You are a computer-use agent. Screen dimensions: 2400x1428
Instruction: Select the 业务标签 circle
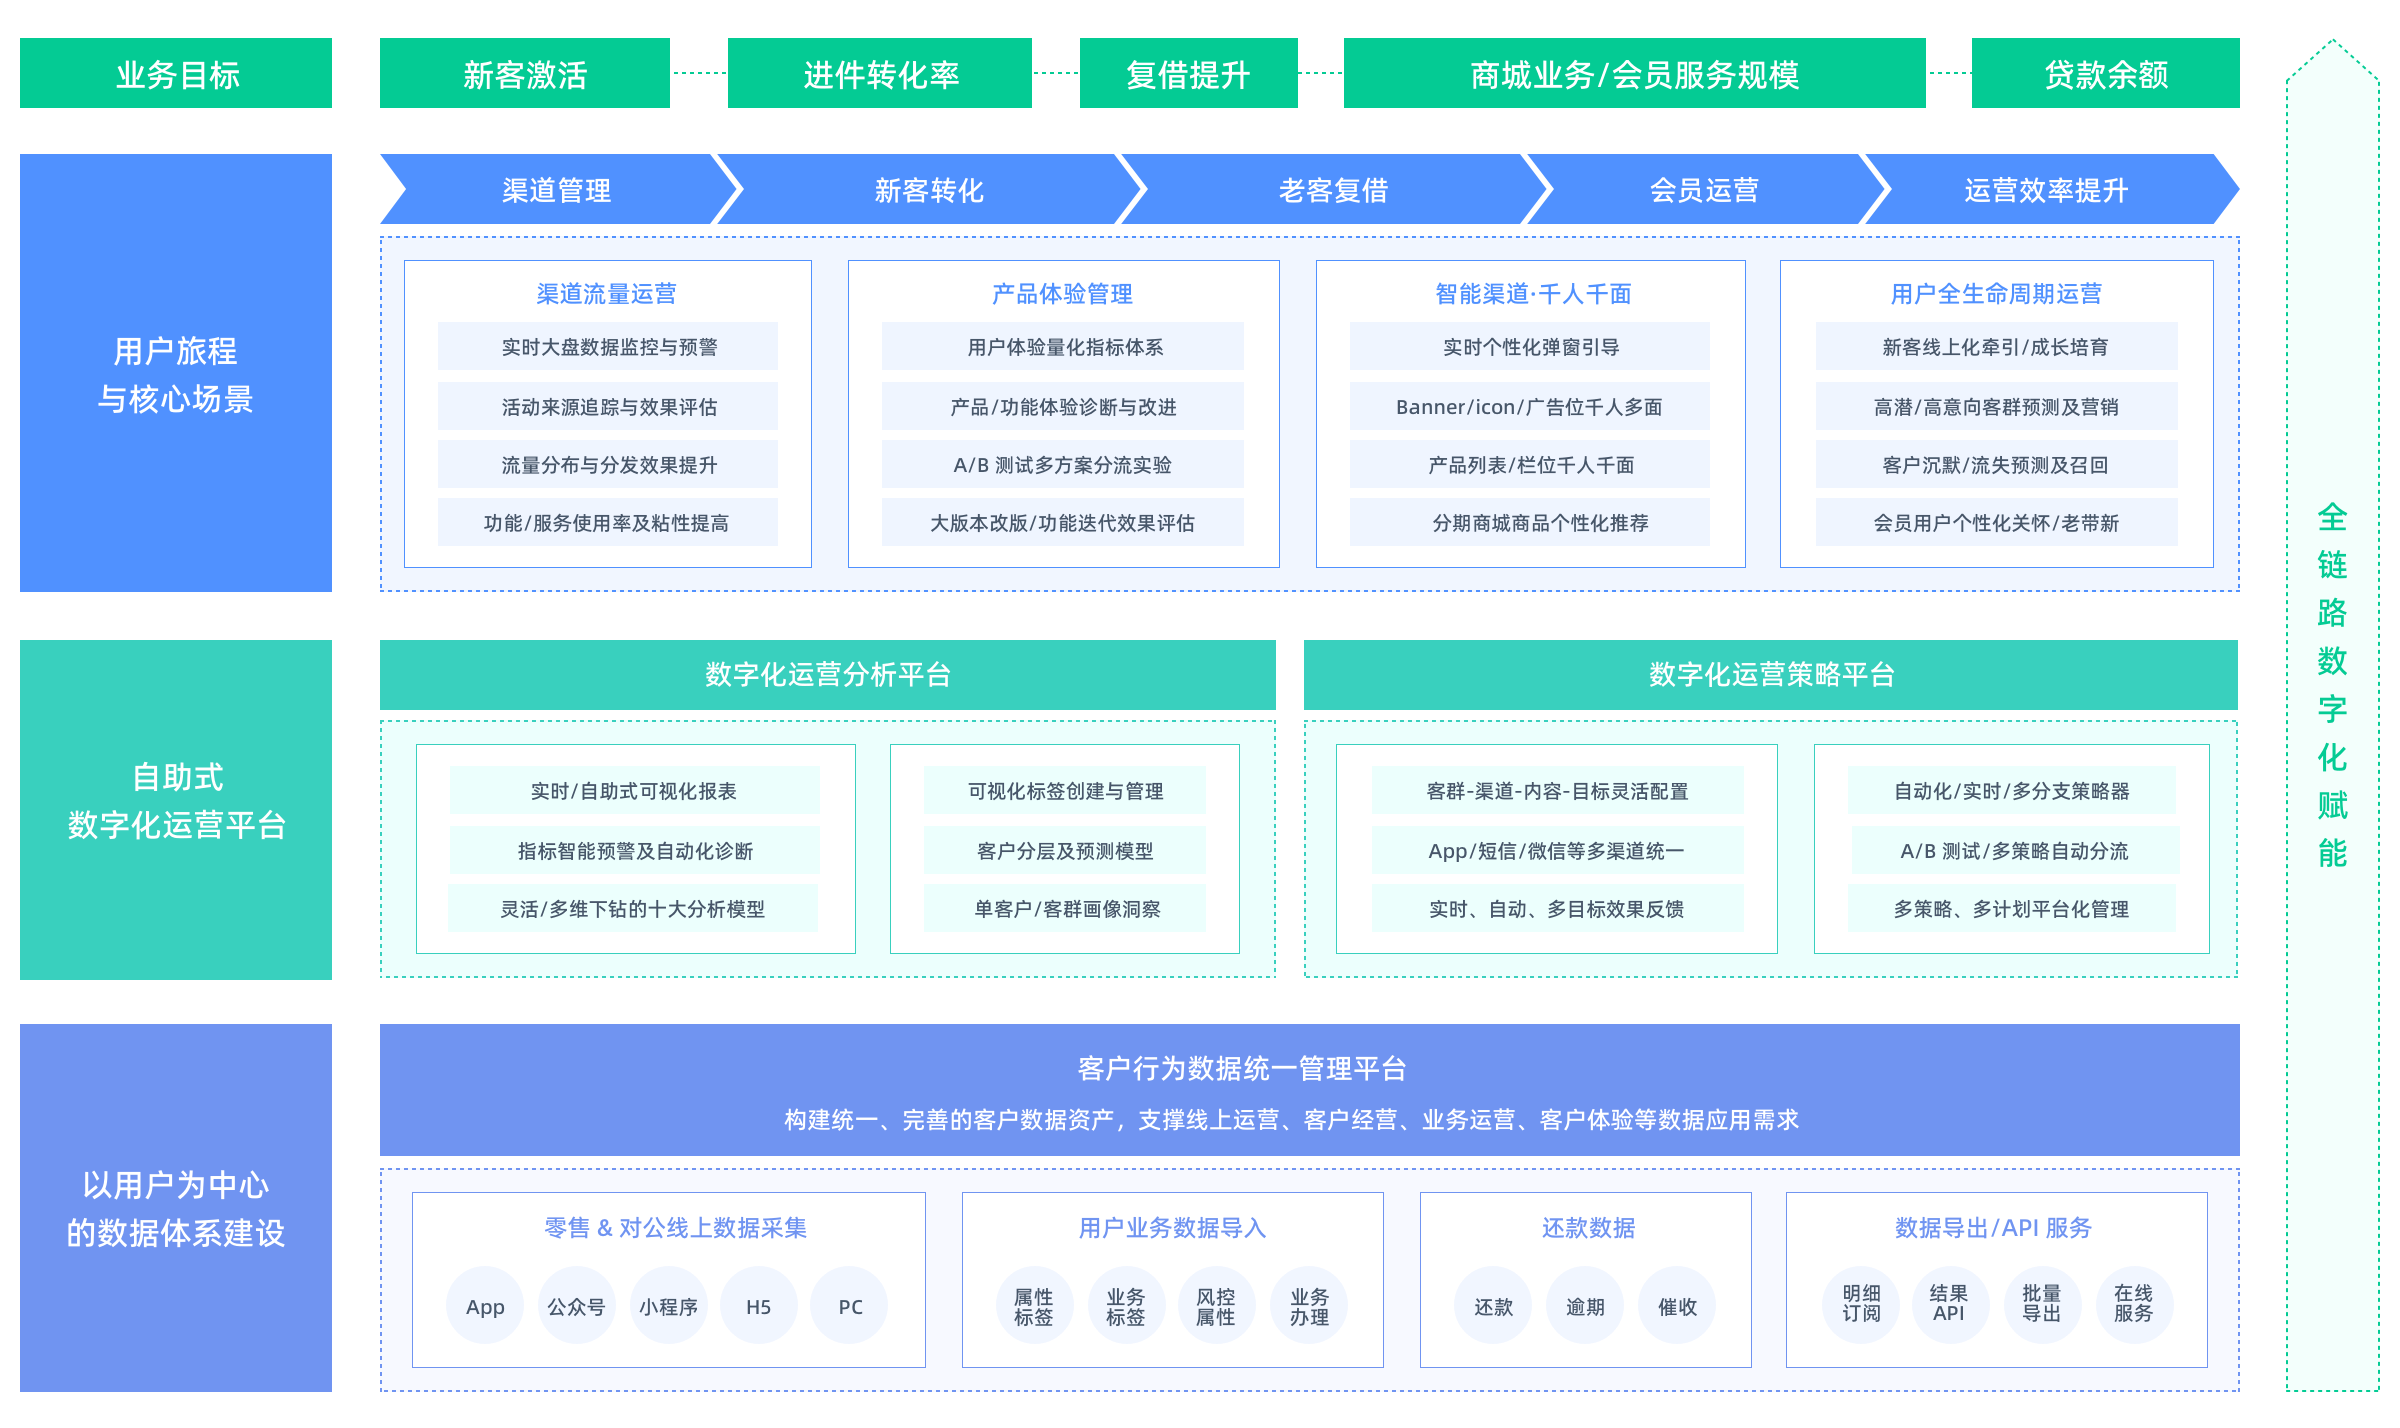coord(1126,1306)
